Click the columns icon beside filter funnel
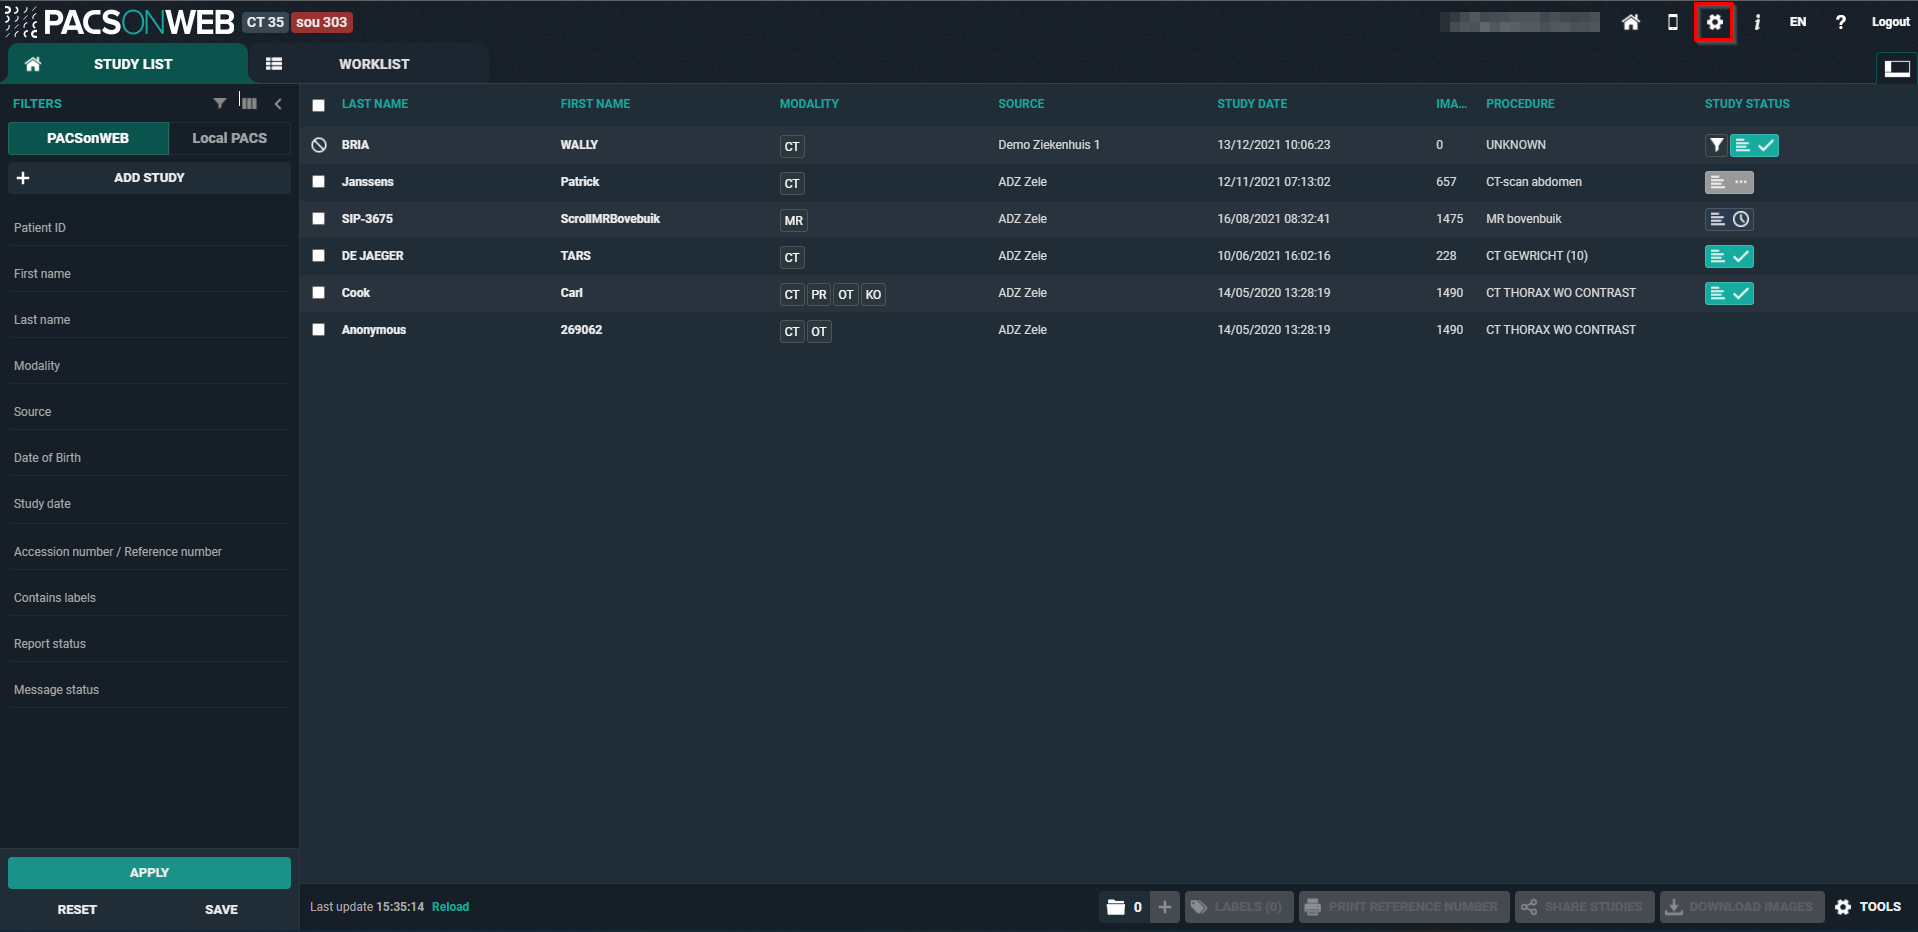 pyautogui.click(x=249, y=104)
